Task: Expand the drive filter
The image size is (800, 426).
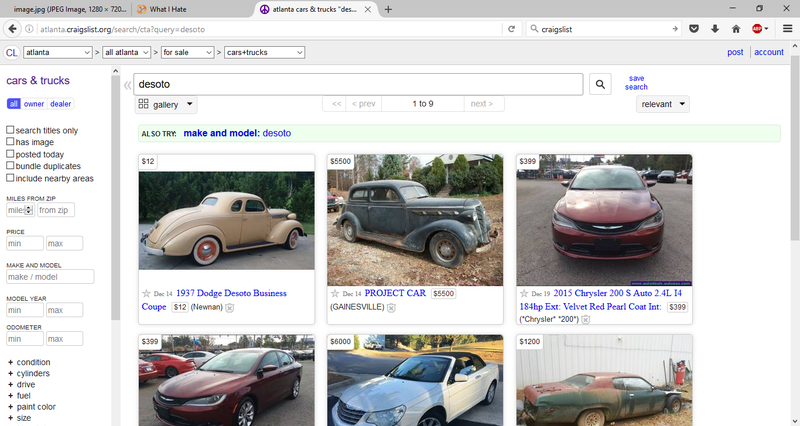Action: tap(21, 385)
